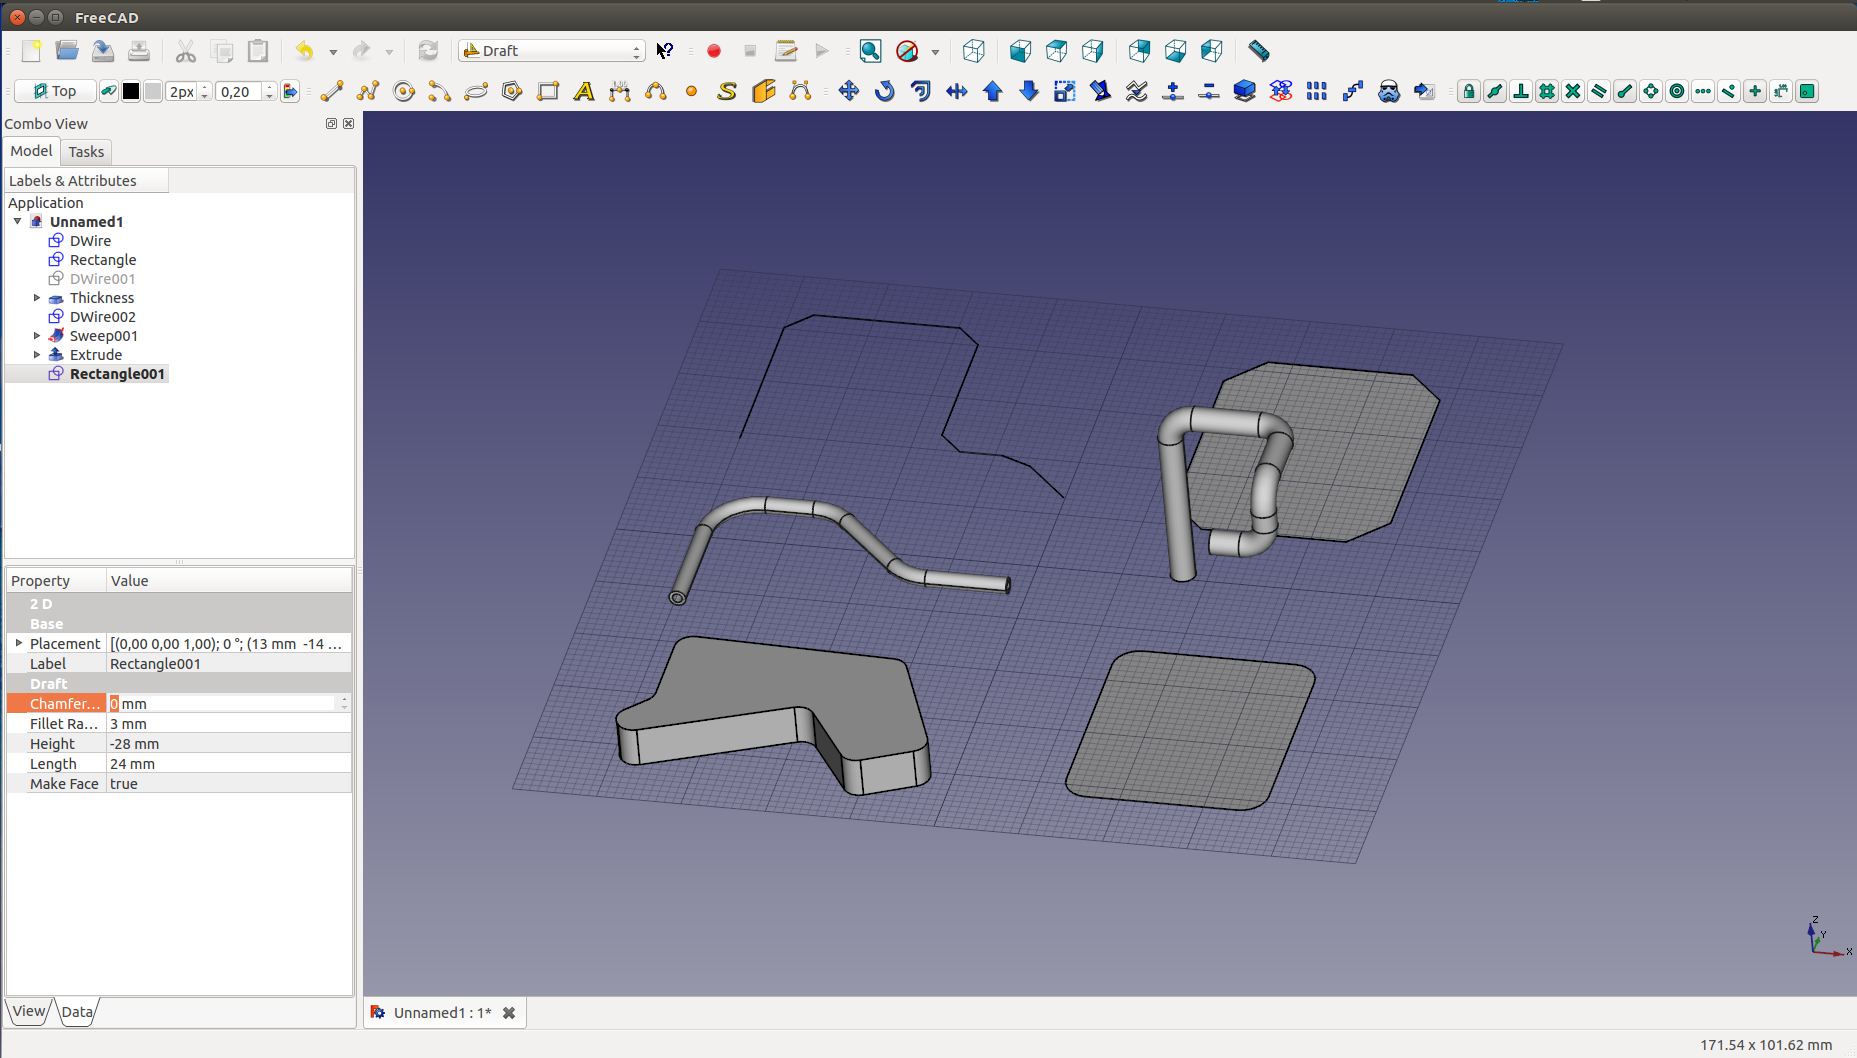The width and height of the screenshot is (1857, 1058).
Task: Toggle construction mode button
Action: tap(109, 92)
